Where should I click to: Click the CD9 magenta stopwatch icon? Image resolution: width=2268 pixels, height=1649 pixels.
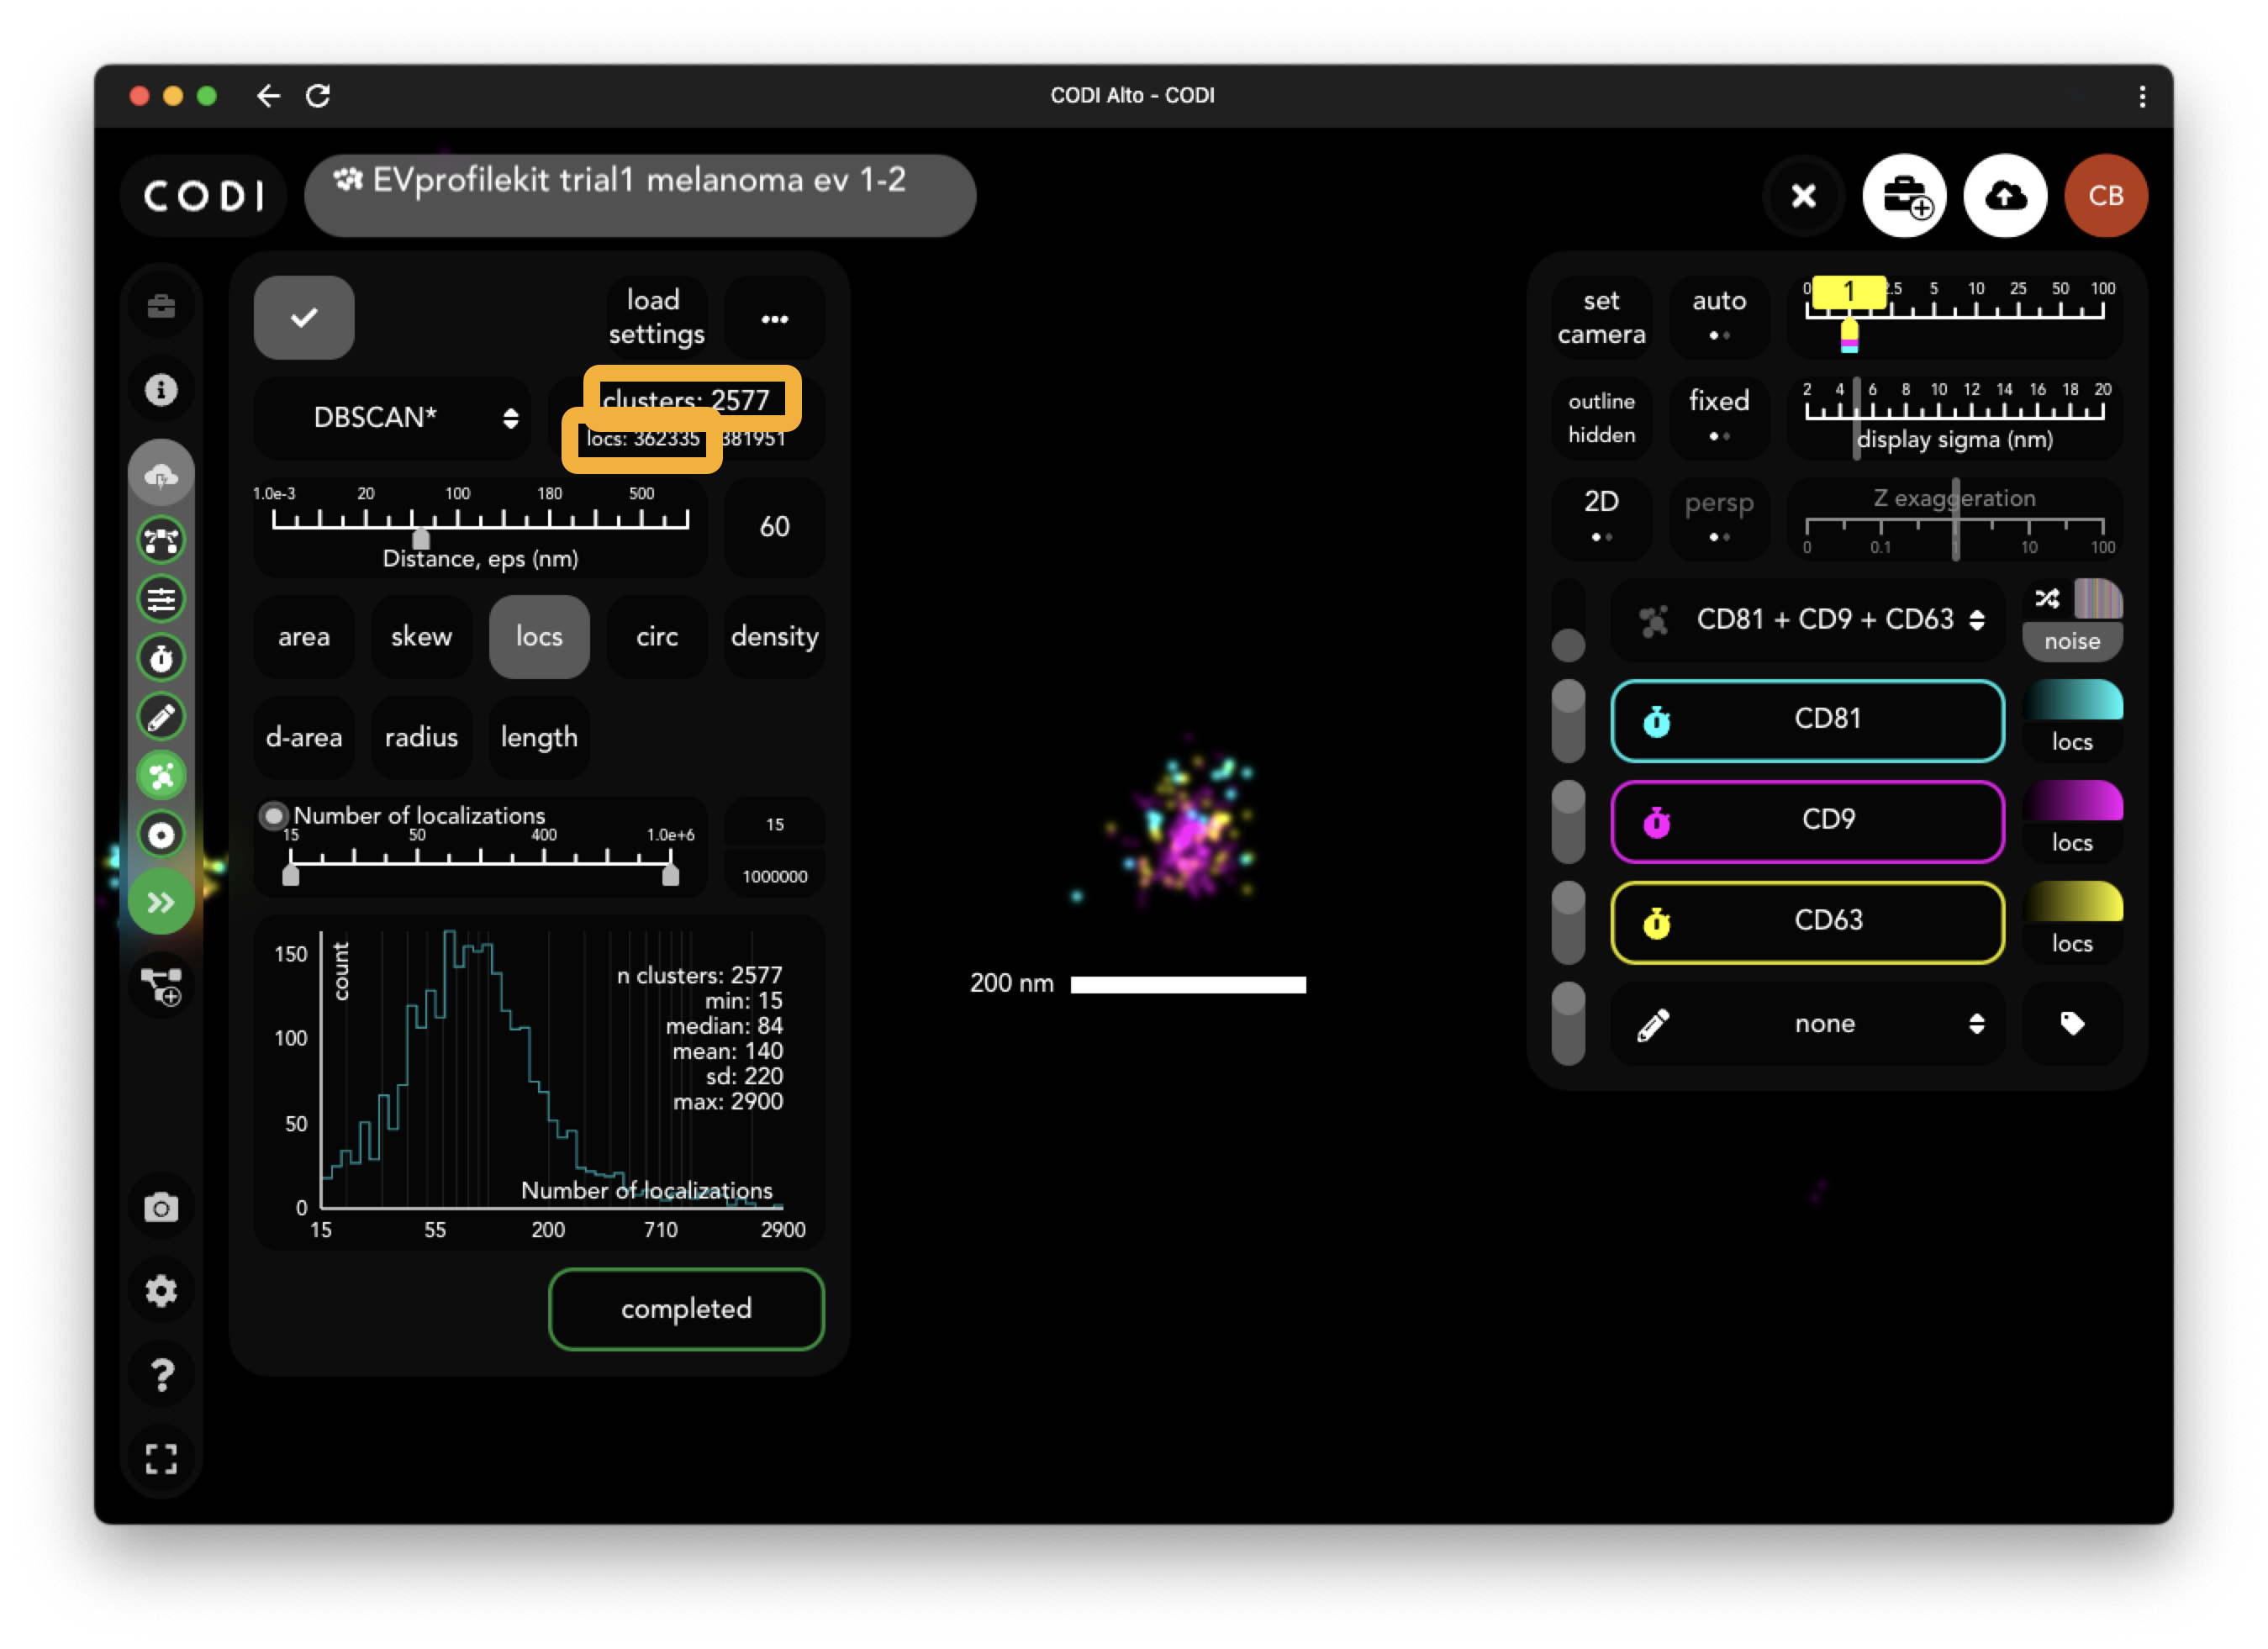[x=1657, y=822]
